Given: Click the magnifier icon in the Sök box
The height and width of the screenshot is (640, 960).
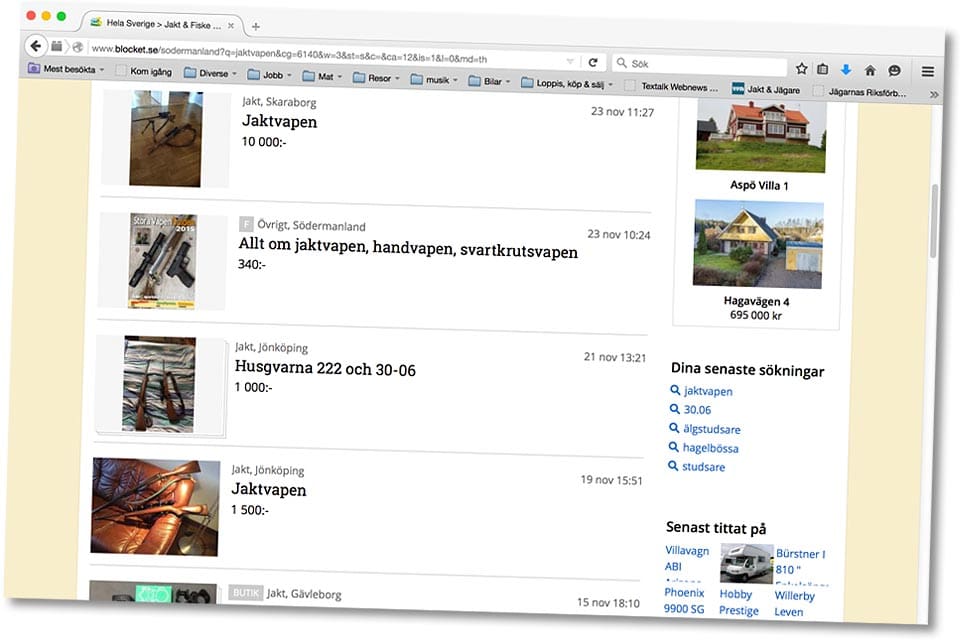Looking at the screenshot, I should coord(621,62).
